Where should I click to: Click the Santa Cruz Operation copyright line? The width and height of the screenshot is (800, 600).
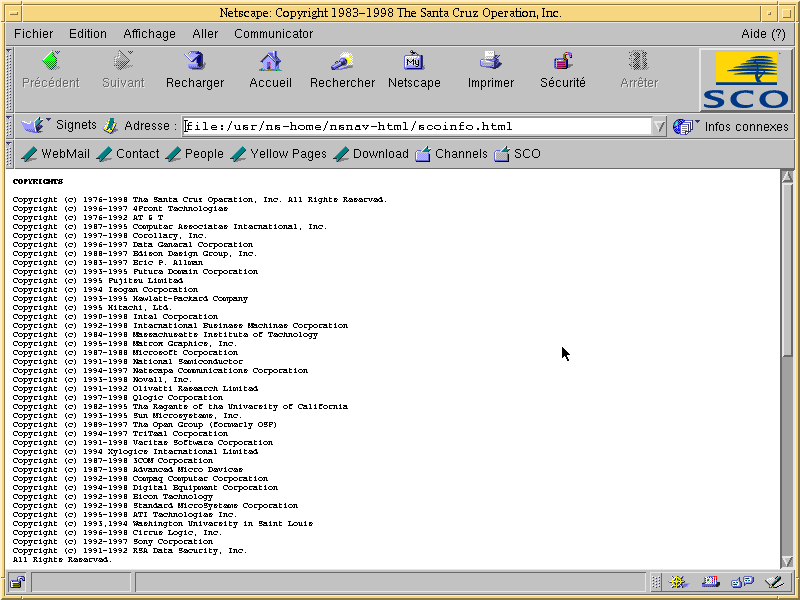point(200,199)
